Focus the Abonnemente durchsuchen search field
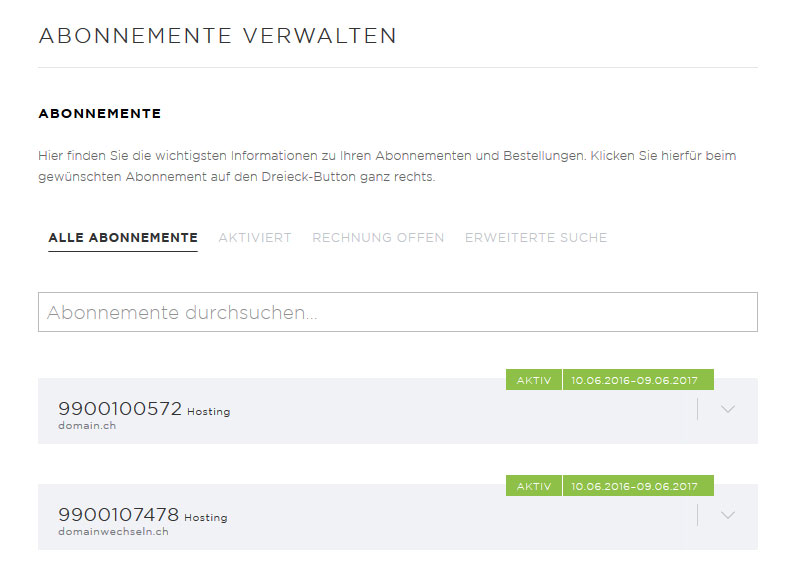The image size is (790, 580). pos(398,312)
